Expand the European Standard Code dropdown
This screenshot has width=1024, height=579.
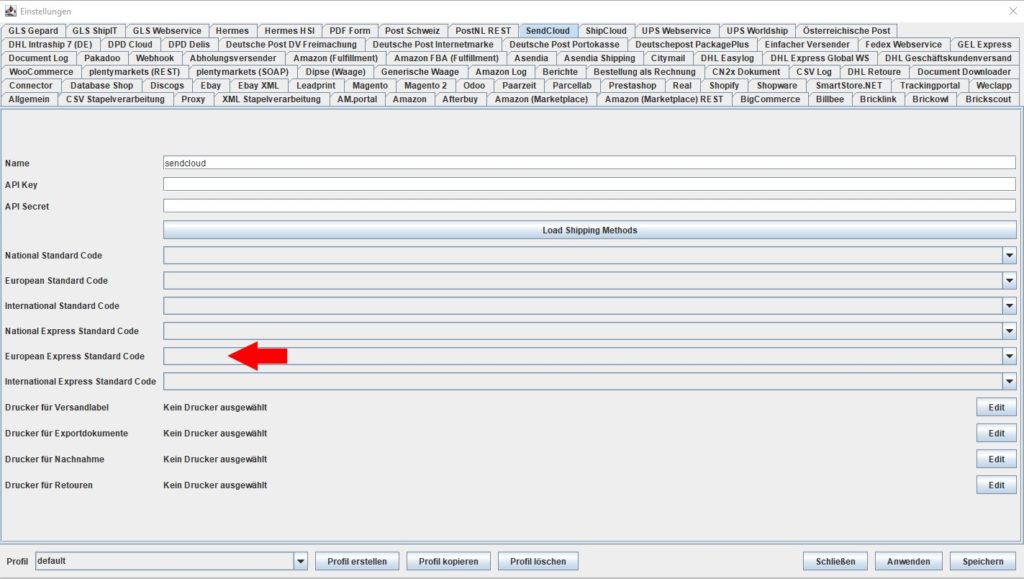[x=1009, y=281]
